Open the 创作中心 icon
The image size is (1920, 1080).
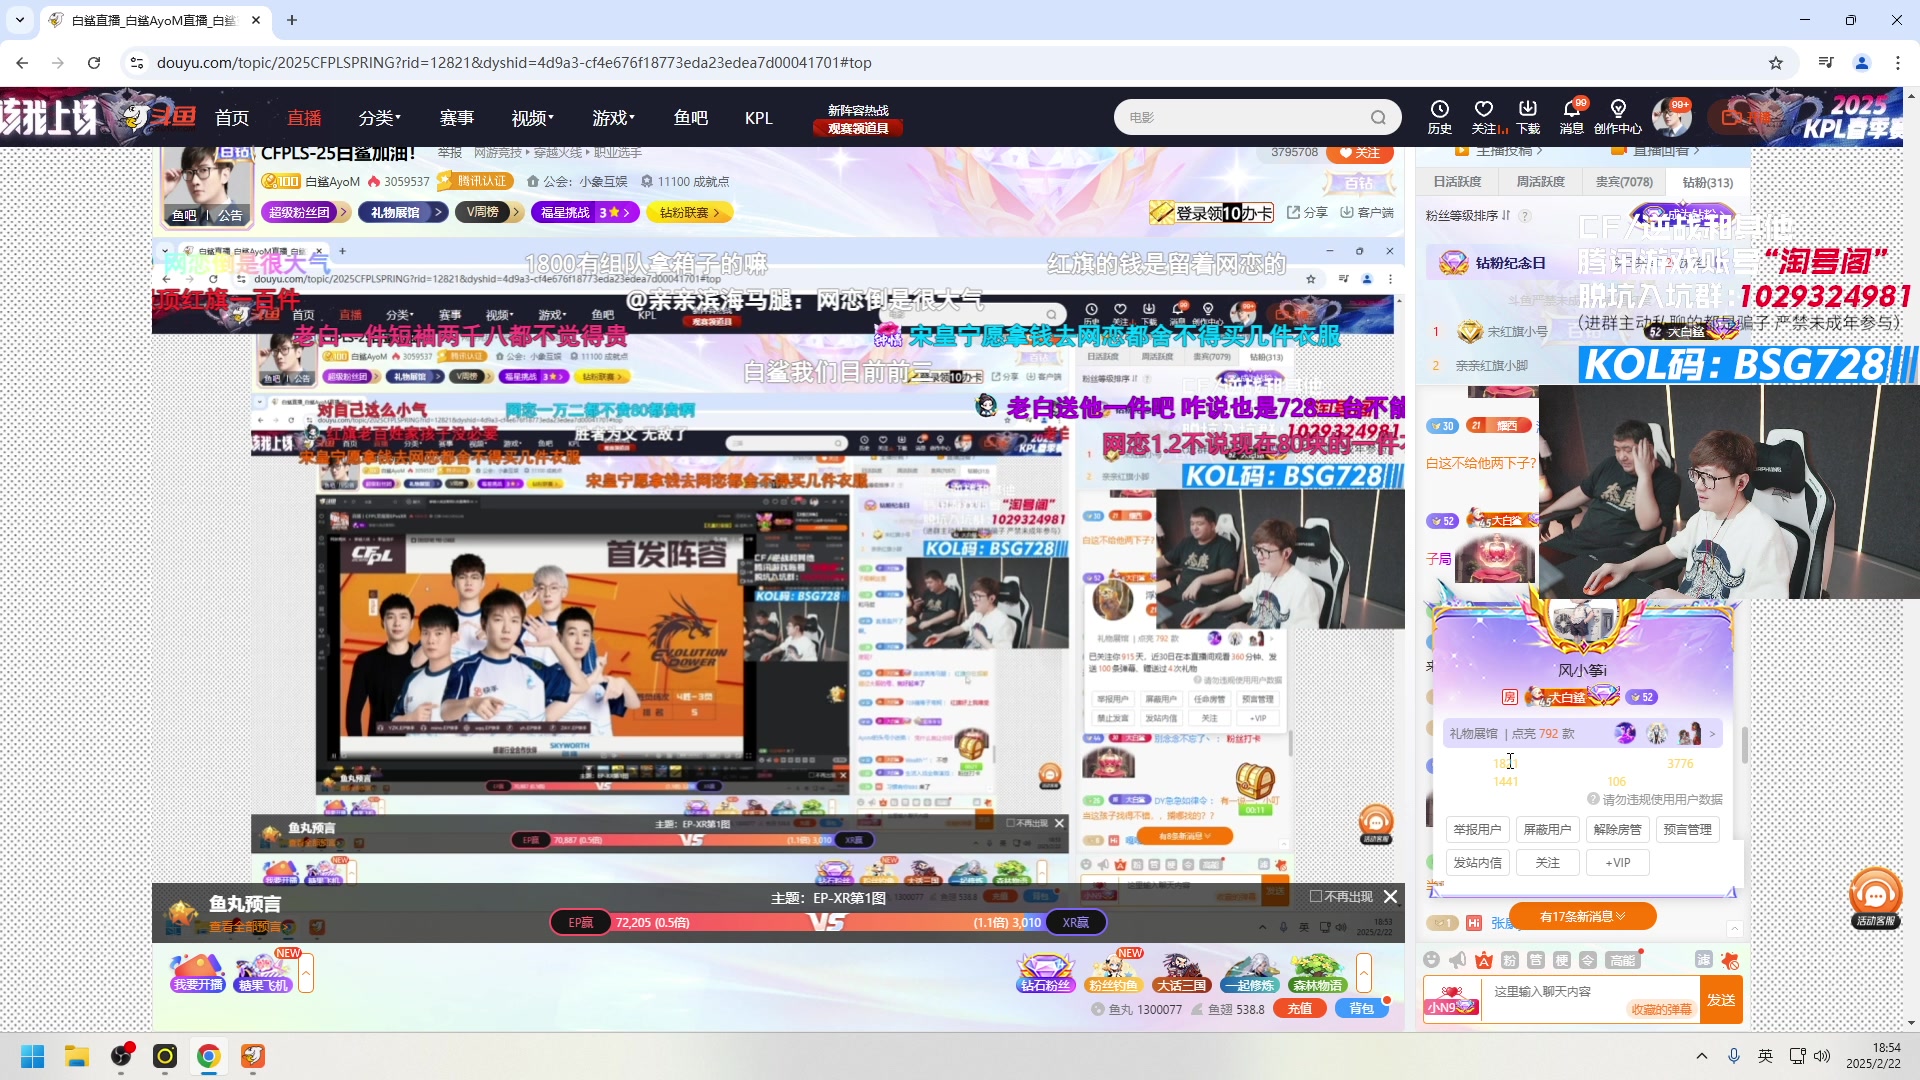1618,116
